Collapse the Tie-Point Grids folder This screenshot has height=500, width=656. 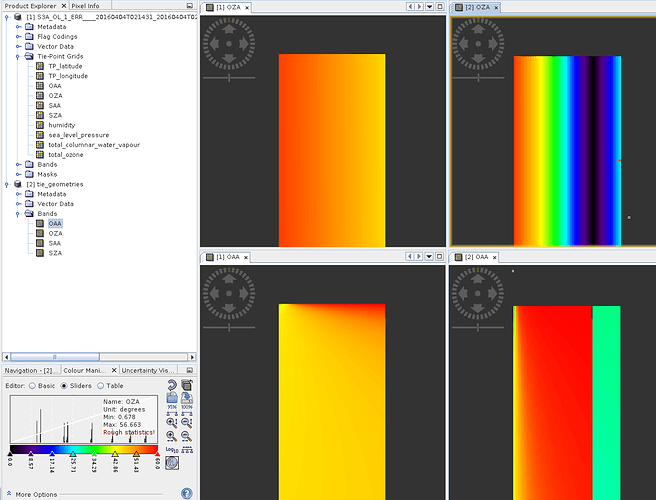point(18,57)
